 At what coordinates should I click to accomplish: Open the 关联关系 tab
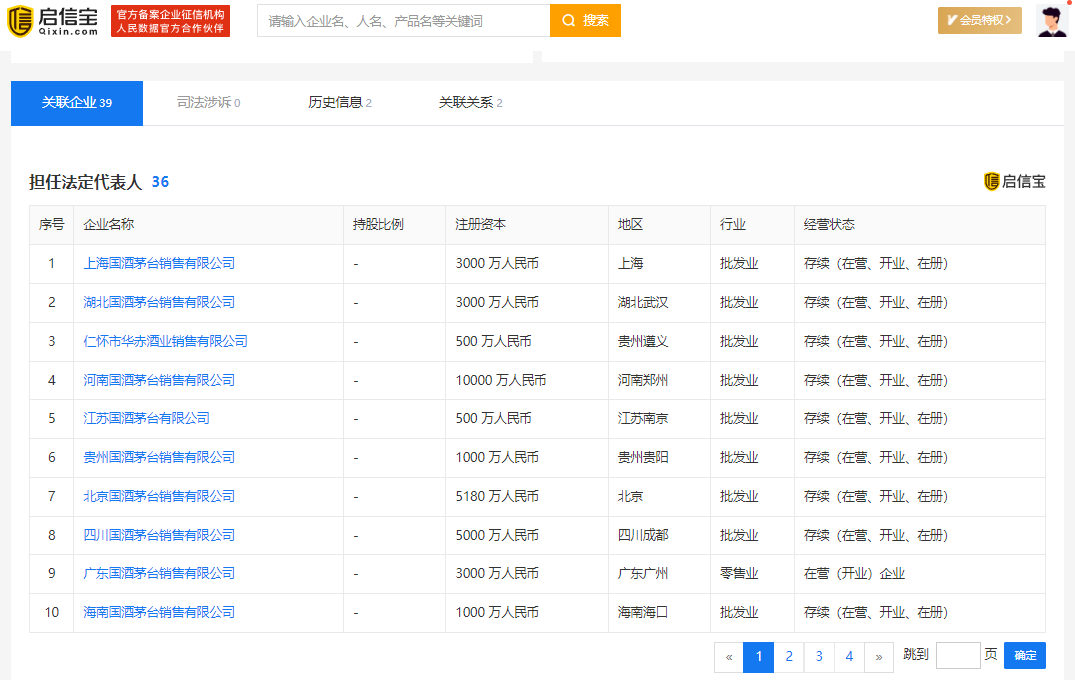(x=470, y=103)
